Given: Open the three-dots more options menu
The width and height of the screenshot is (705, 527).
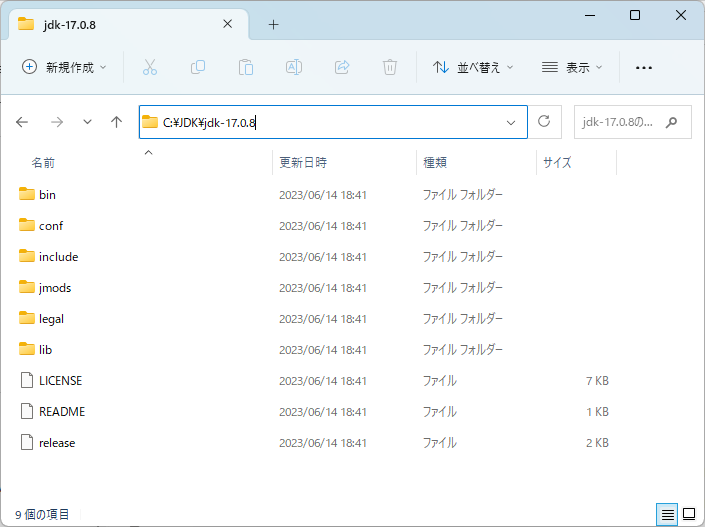Looking at the screenshot, I should (644, 68).
